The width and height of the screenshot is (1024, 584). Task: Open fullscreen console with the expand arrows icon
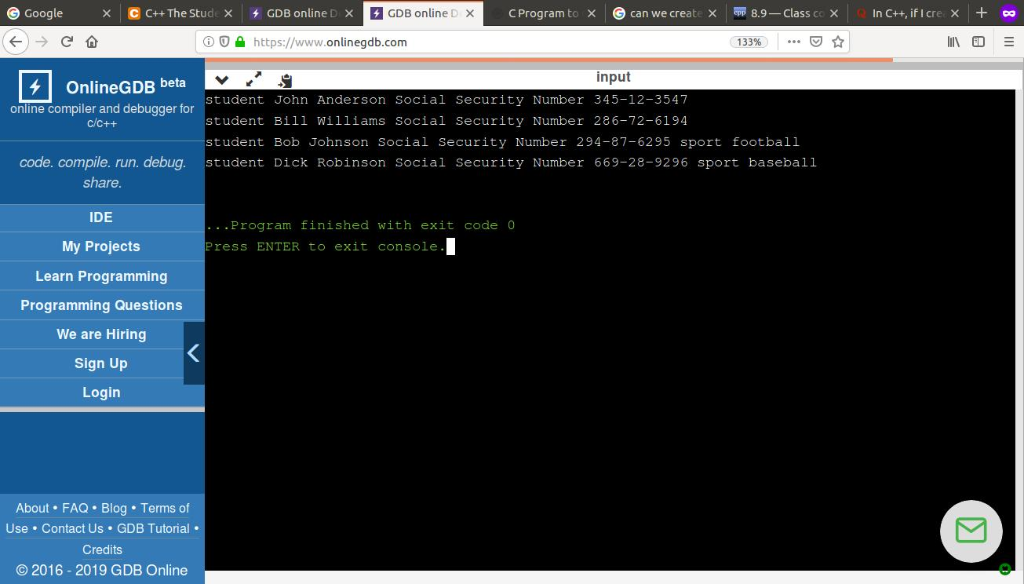point(253,78)
